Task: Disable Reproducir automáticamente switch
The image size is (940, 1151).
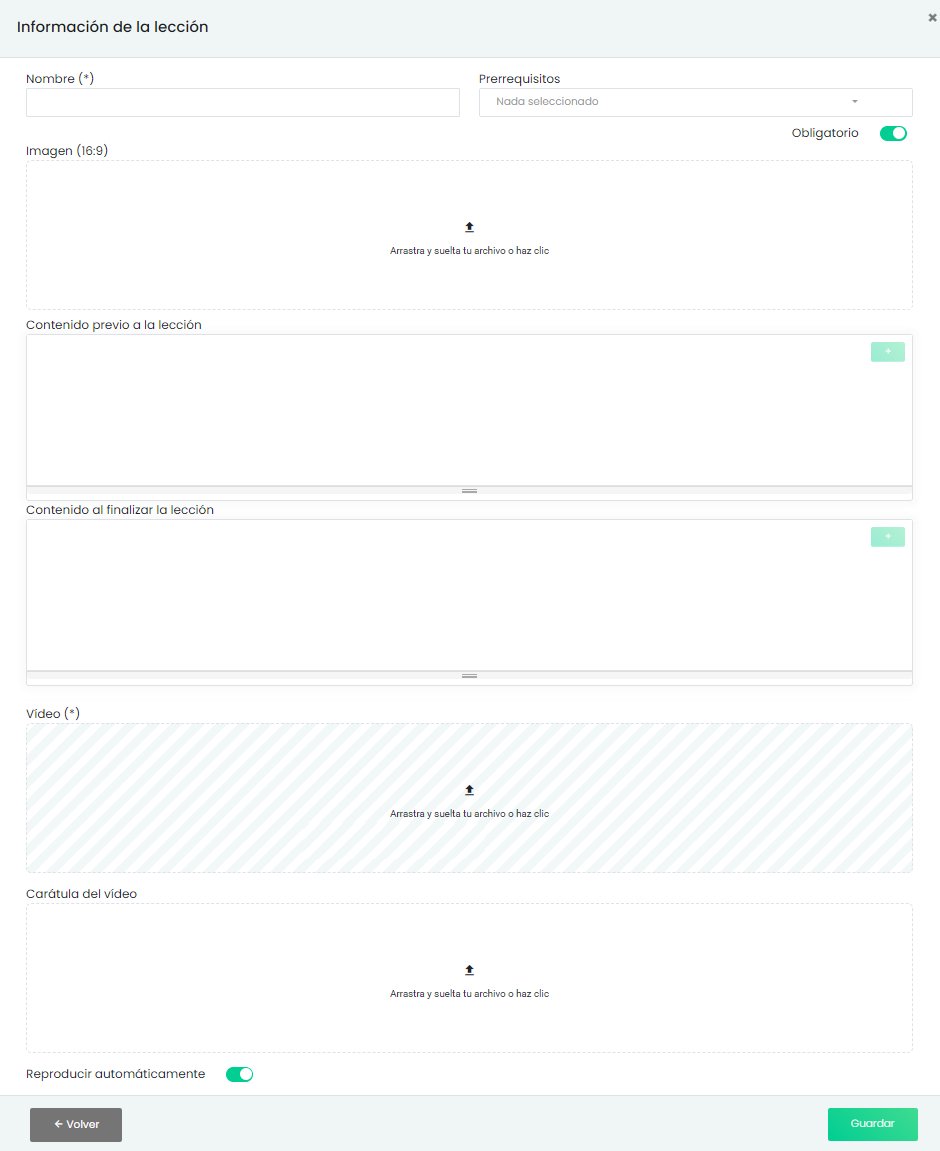Action: [240, 1075]
